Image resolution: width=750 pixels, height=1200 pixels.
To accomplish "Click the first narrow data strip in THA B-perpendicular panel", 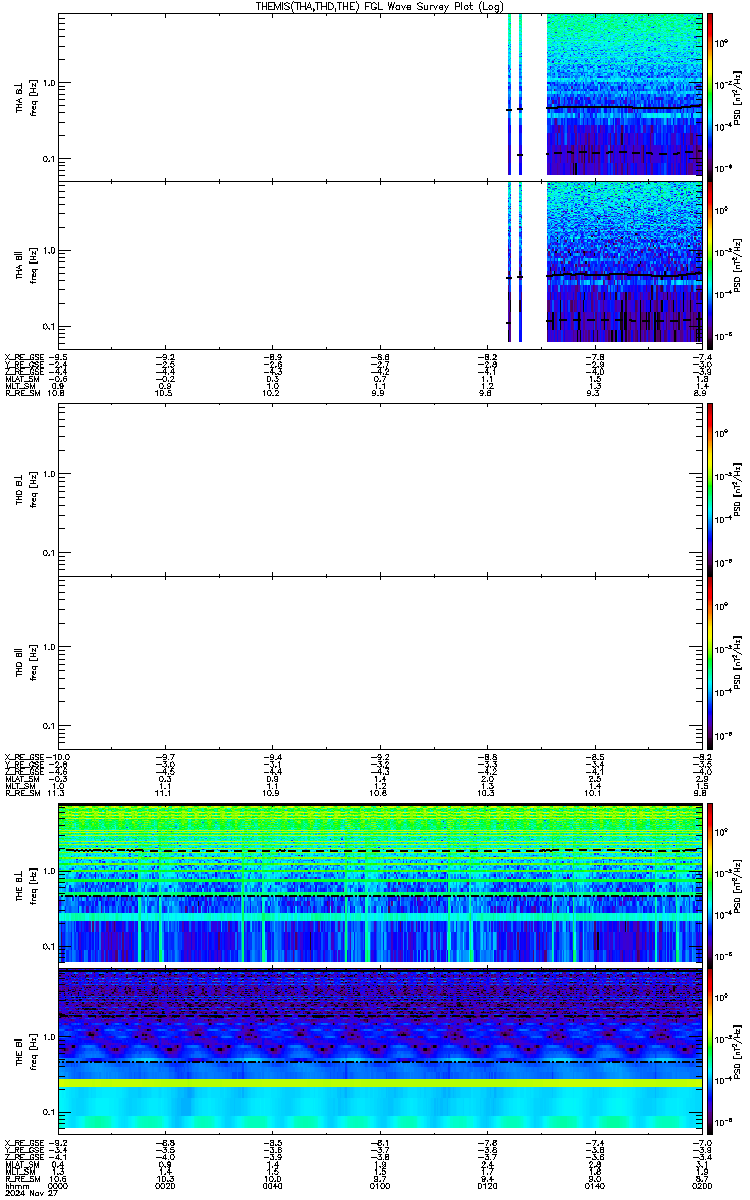I will [509, 94].
